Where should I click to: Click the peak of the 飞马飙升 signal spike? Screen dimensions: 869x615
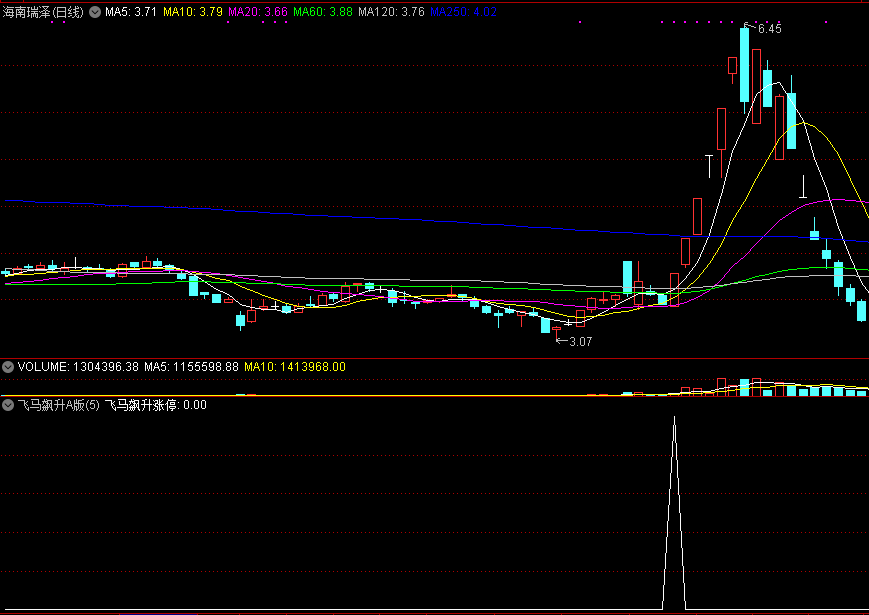pyautogui.click(x=674, y=418)
